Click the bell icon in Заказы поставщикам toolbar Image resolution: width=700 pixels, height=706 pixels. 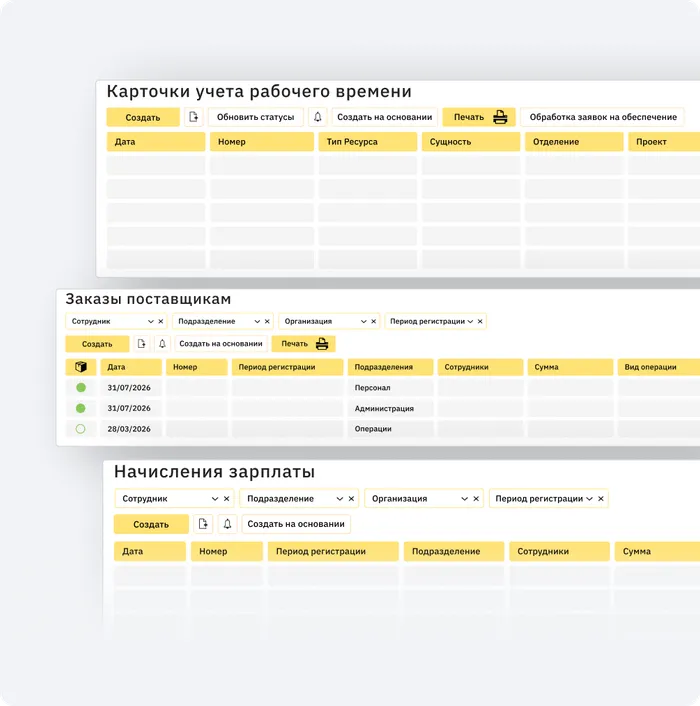[163, 344]
